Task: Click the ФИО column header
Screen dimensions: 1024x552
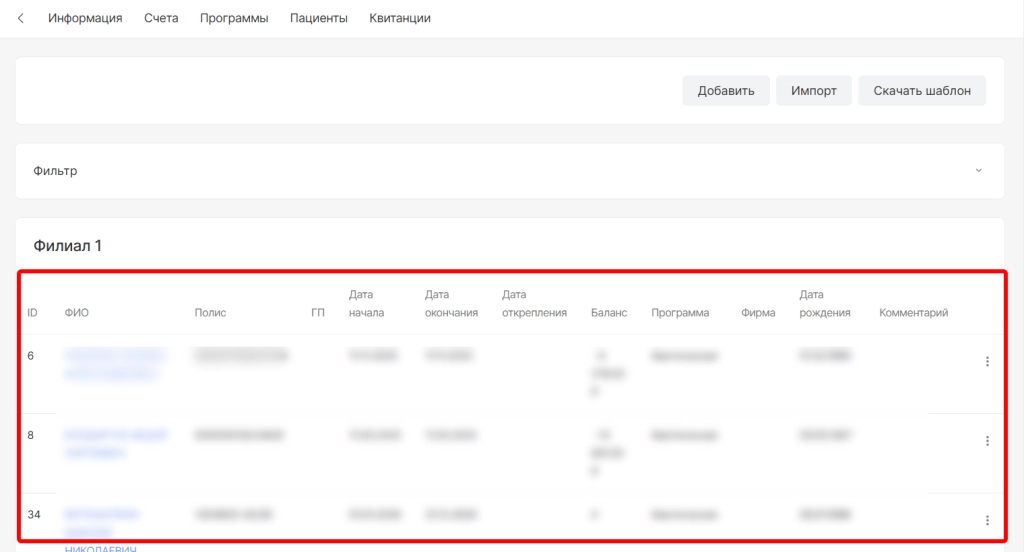Action: pyautogui.click(x=77, y=313)
